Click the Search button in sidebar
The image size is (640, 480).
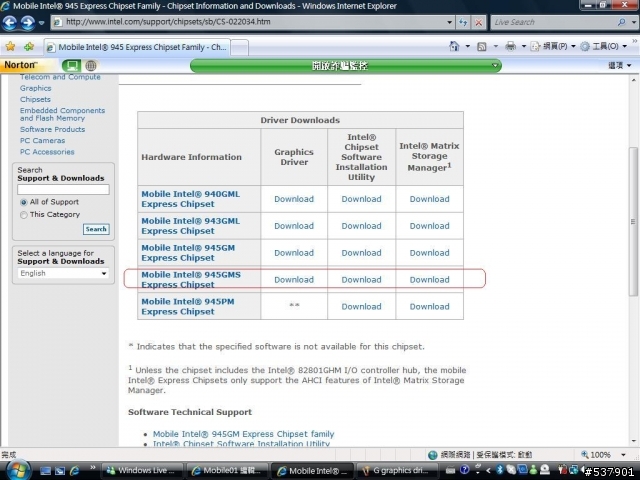coord(96,229)
